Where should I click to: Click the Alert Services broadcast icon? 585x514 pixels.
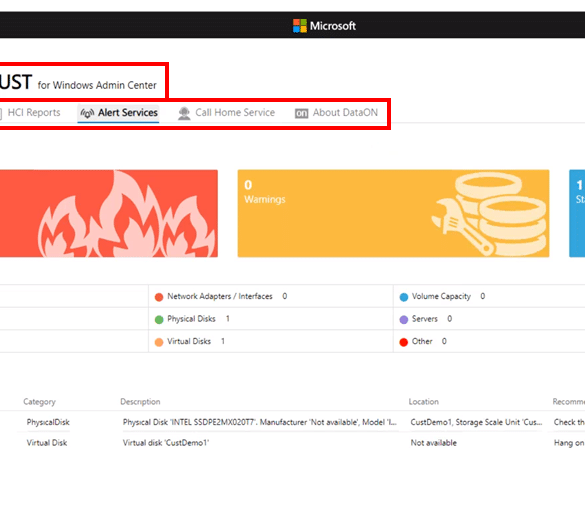(x=87, y=113)
